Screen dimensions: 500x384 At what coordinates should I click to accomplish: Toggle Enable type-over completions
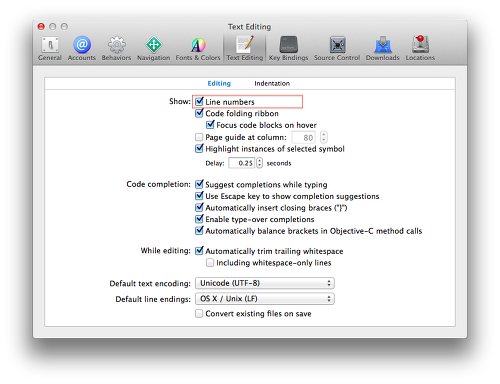click(x=199, y=219)
